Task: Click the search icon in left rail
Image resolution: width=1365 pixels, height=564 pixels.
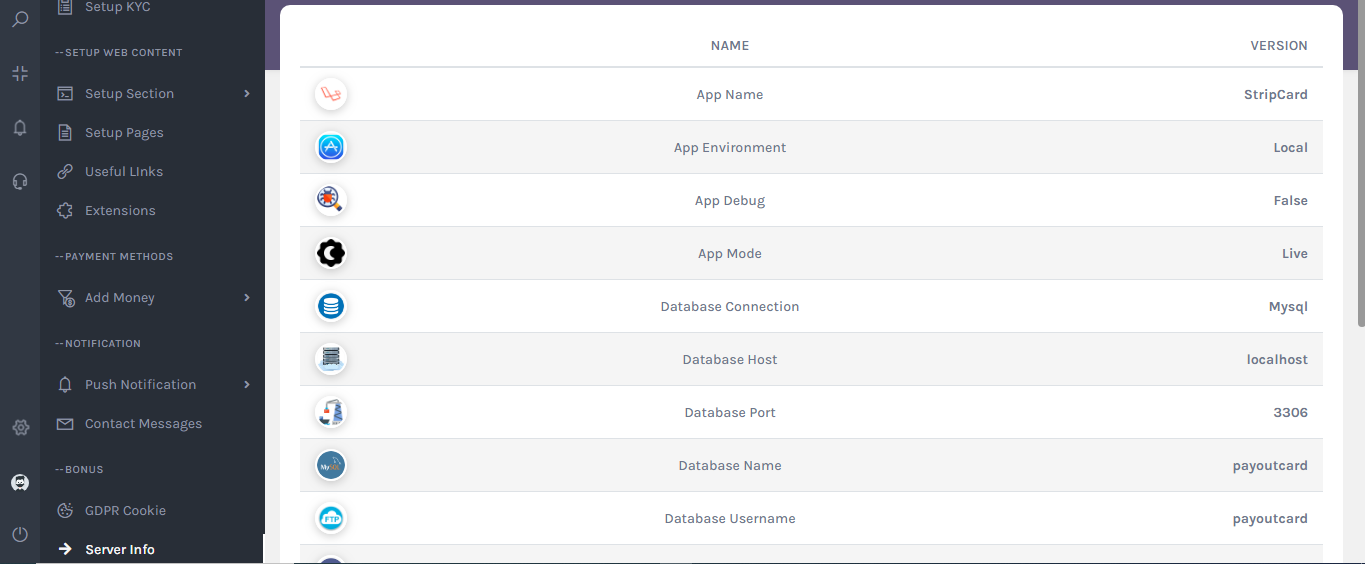Action: tap(20, 19)
